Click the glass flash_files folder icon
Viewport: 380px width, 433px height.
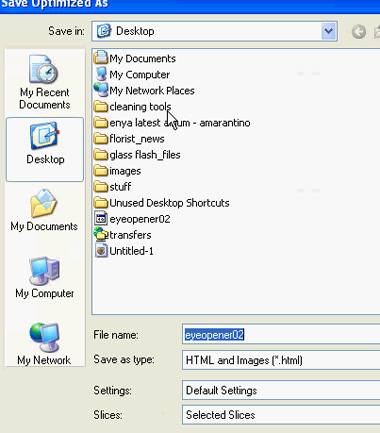[x=101, y=154]
